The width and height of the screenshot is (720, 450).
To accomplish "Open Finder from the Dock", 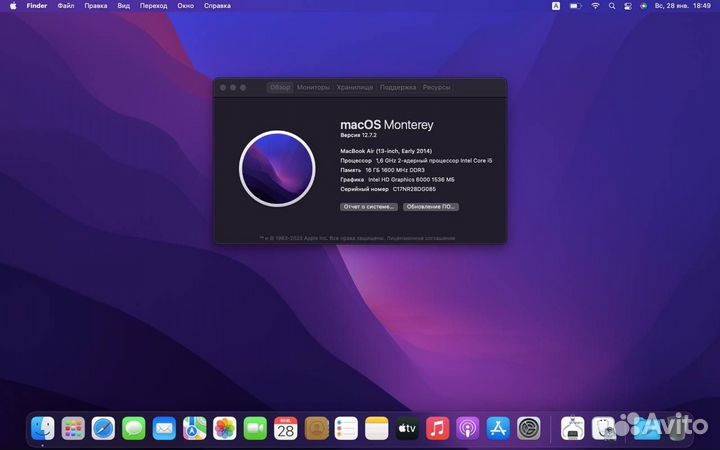I will (x=43, y=428).
